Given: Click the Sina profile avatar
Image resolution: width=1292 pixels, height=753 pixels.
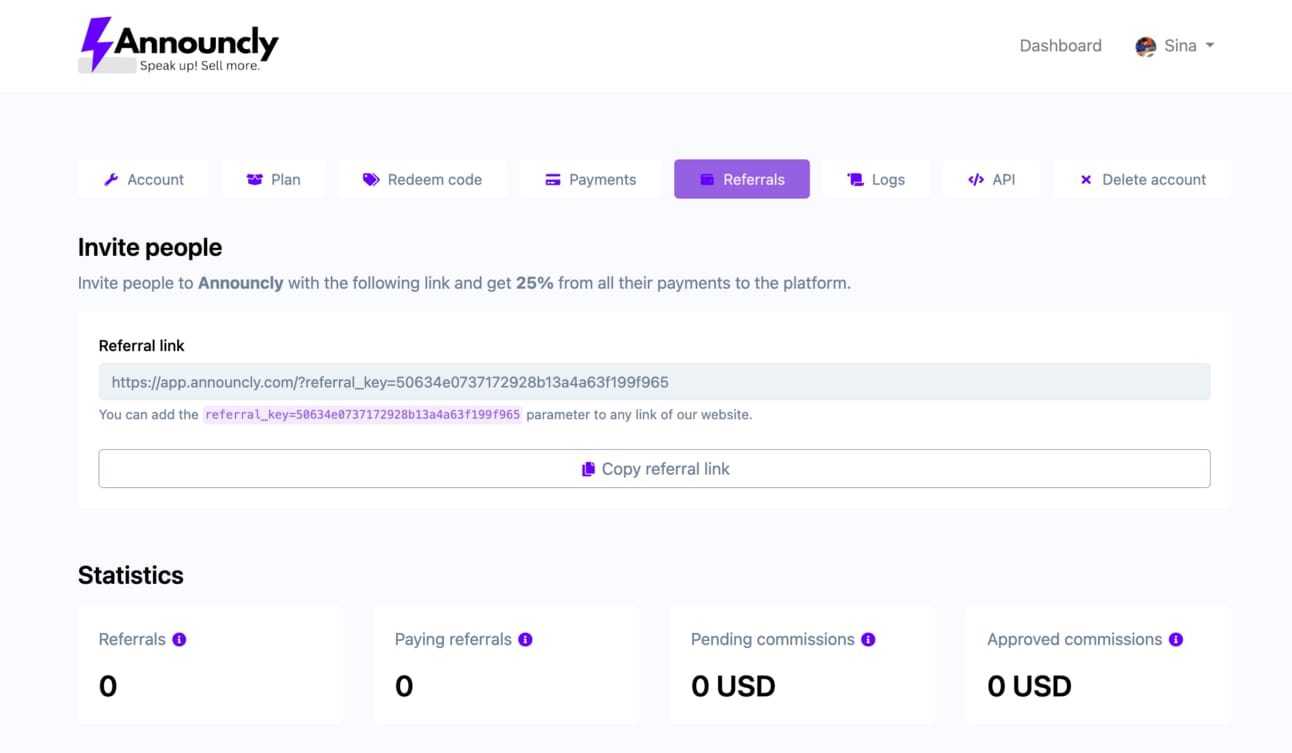Looking at the screenshot, I should tap(1146, 46).
